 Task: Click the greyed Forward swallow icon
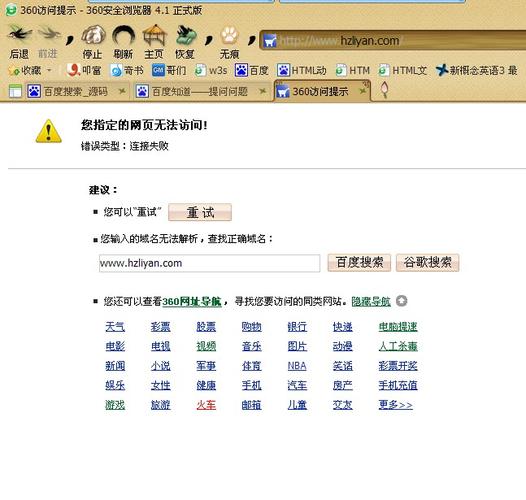coord(49,34)
